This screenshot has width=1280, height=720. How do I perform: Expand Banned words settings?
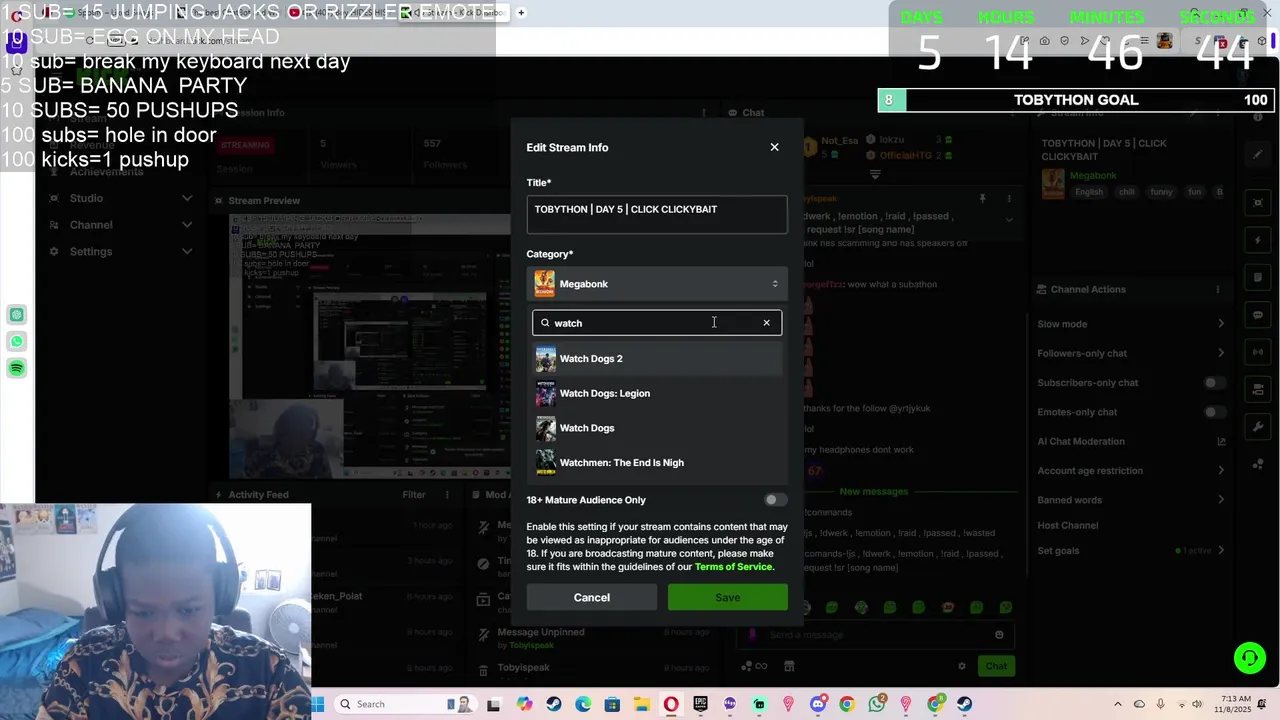tap(1221, 500)
